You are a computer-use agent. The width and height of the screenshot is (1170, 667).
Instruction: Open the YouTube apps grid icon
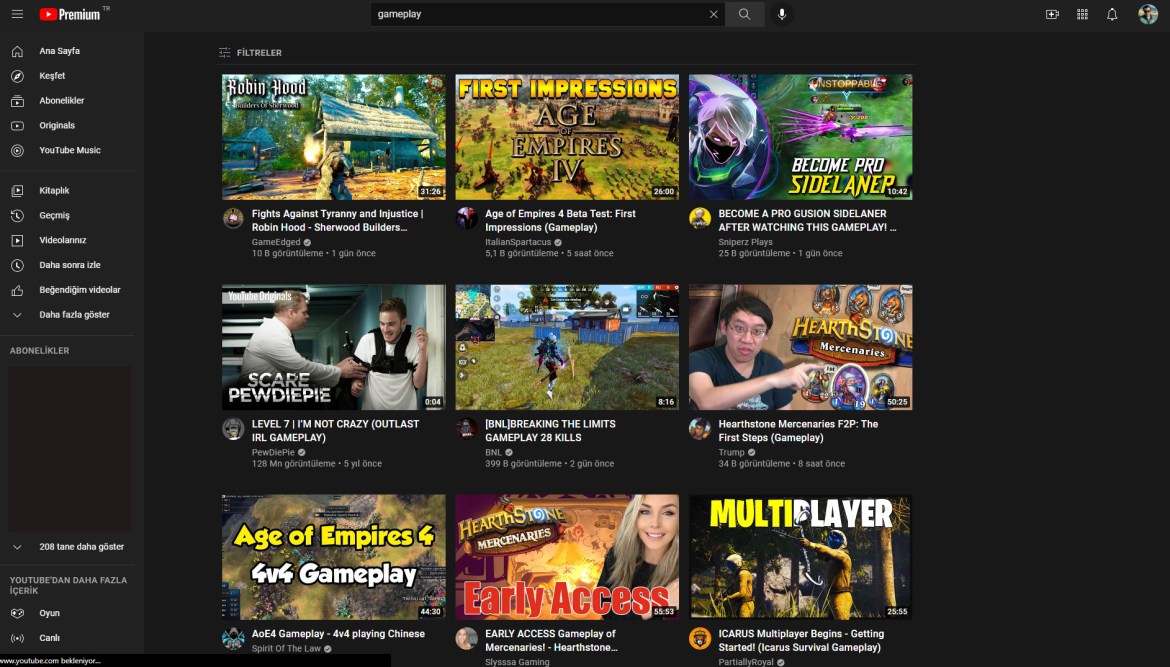tap(1082, 14)
